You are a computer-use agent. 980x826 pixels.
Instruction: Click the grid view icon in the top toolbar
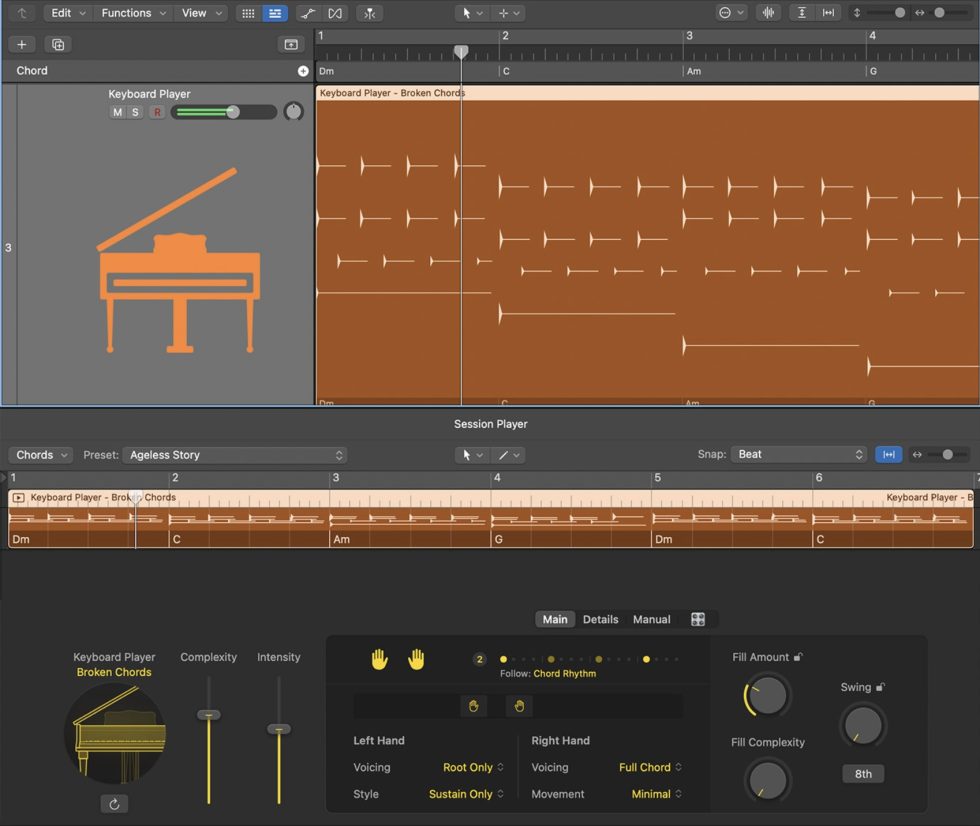(247, 13)
